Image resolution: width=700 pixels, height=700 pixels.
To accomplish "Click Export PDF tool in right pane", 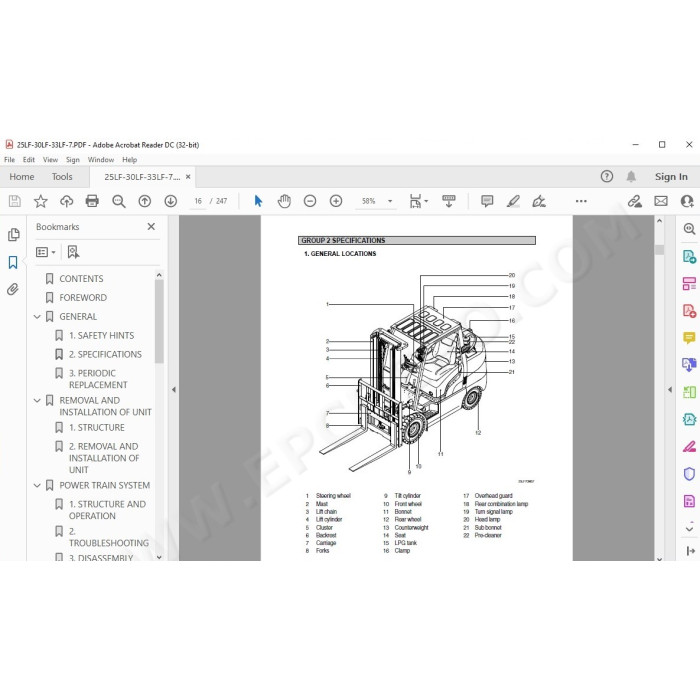I will tap(689, 257).
